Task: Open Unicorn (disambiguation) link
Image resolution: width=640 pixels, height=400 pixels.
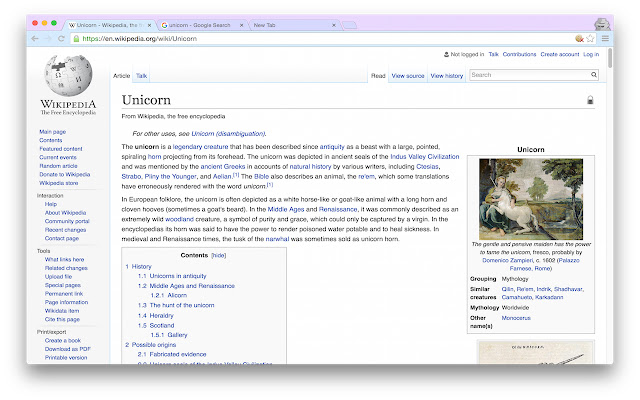Action: pyautogui.click(x=229, y=134)
